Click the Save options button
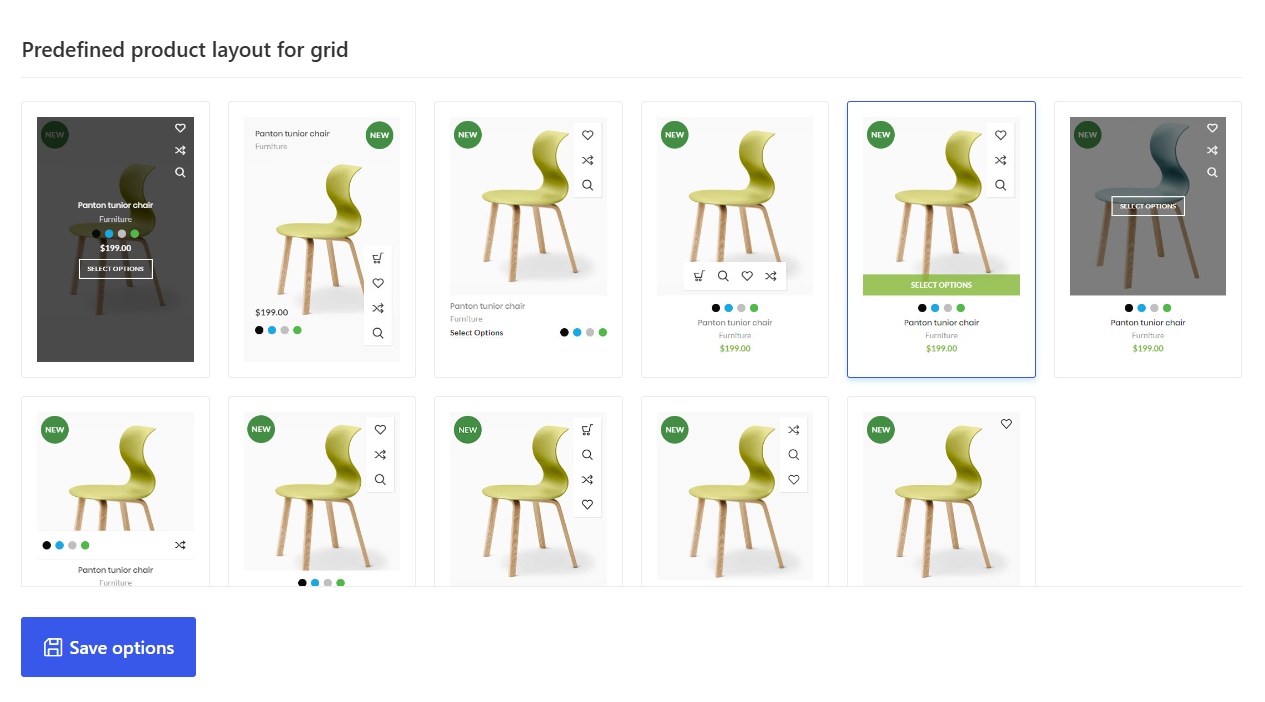This screenshot has width=1265, height=702. click(108, 647)
